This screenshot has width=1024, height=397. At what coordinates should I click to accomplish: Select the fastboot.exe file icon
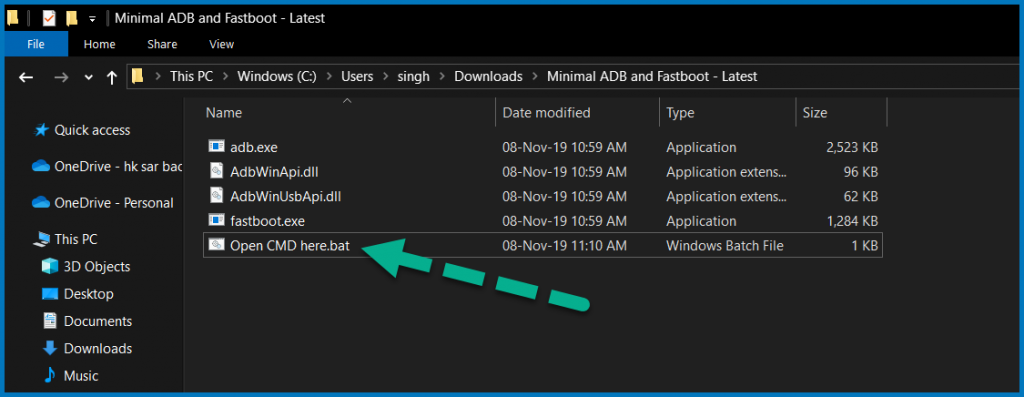(216, 220)
